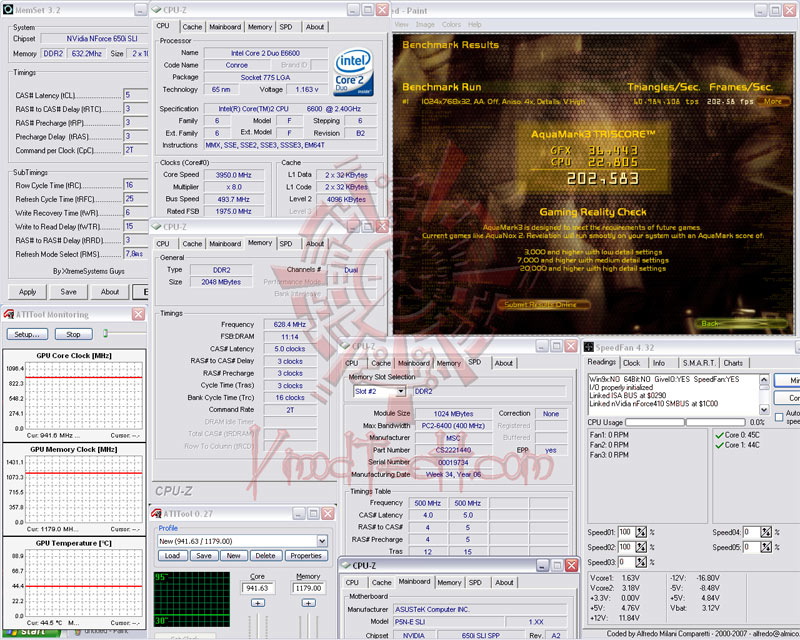Screen dimensions: 800x640
Task: Click the About button in MemSet
Action: click(x=110, y=292)
